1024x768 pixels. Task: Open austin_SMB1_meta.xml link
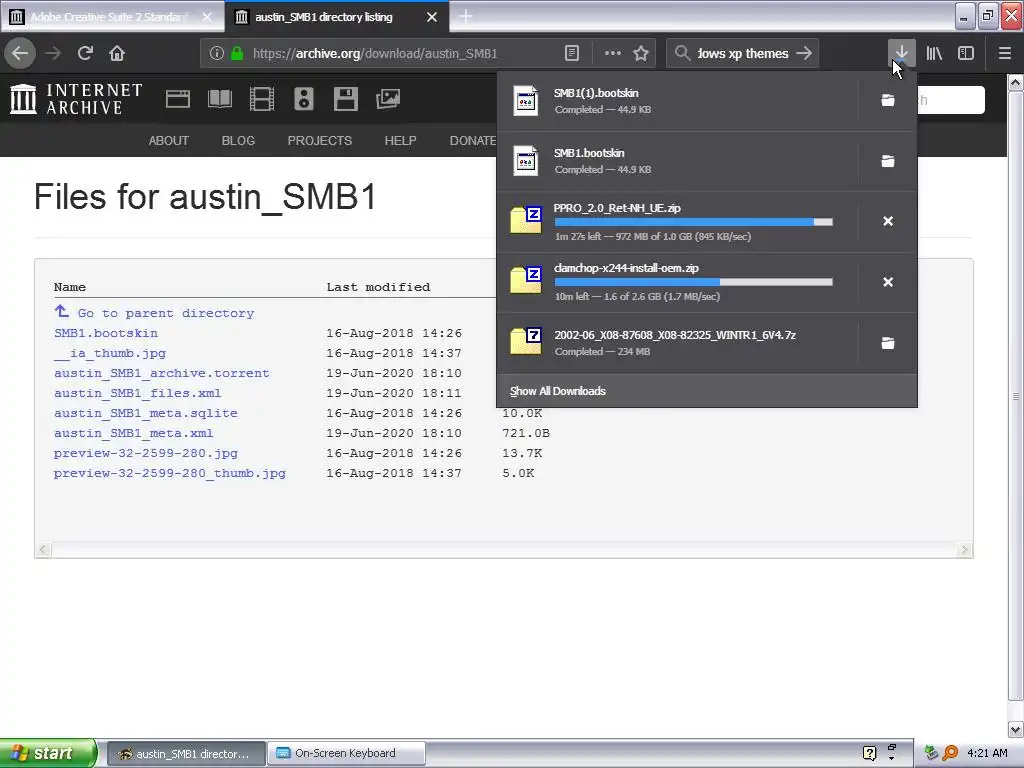tap(133, 433)
